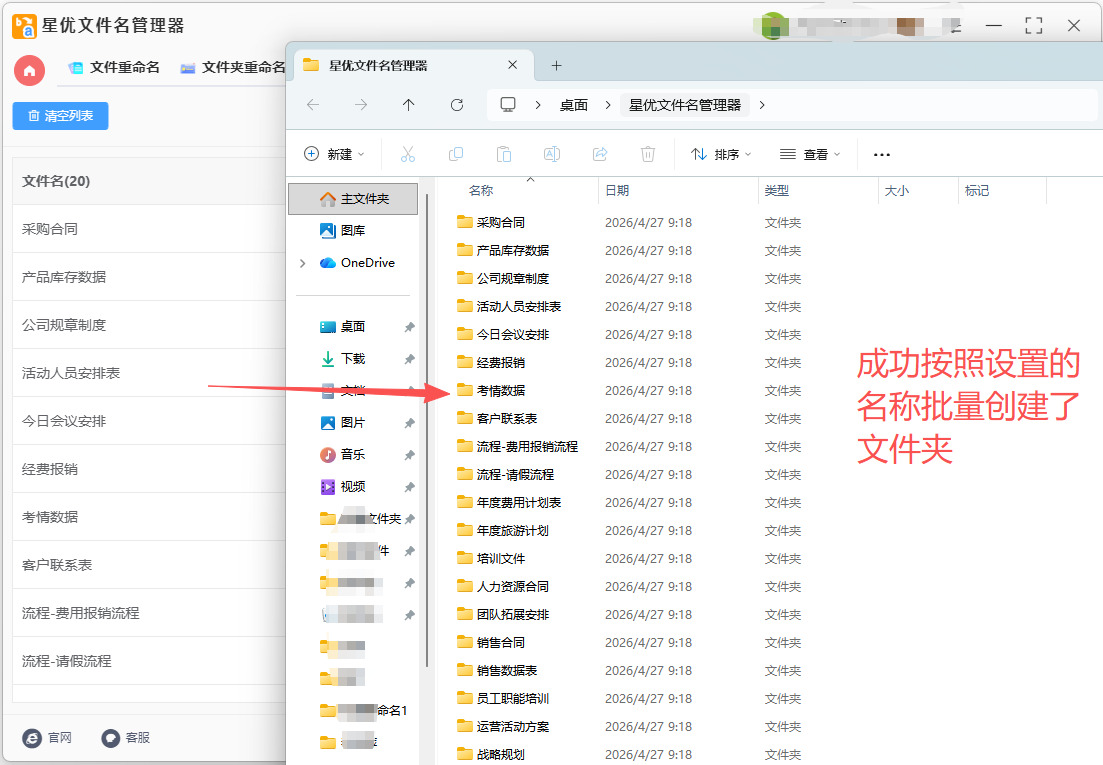Click the delete trash icon in toolbar
The width and height of the screenshot is (1103, 765).
click(648, 154)
